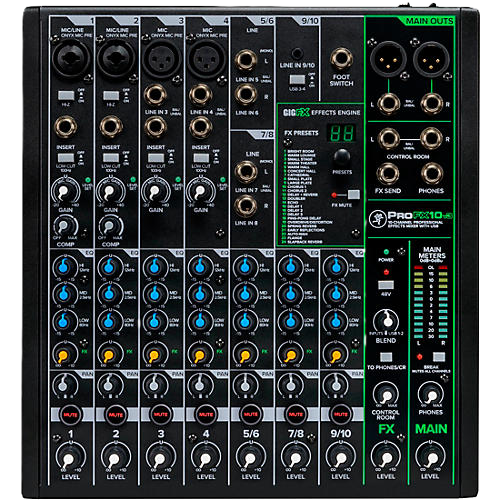Turn the COMP knob on channel 1
Screen dimensions: 500x500
[64, 227]
